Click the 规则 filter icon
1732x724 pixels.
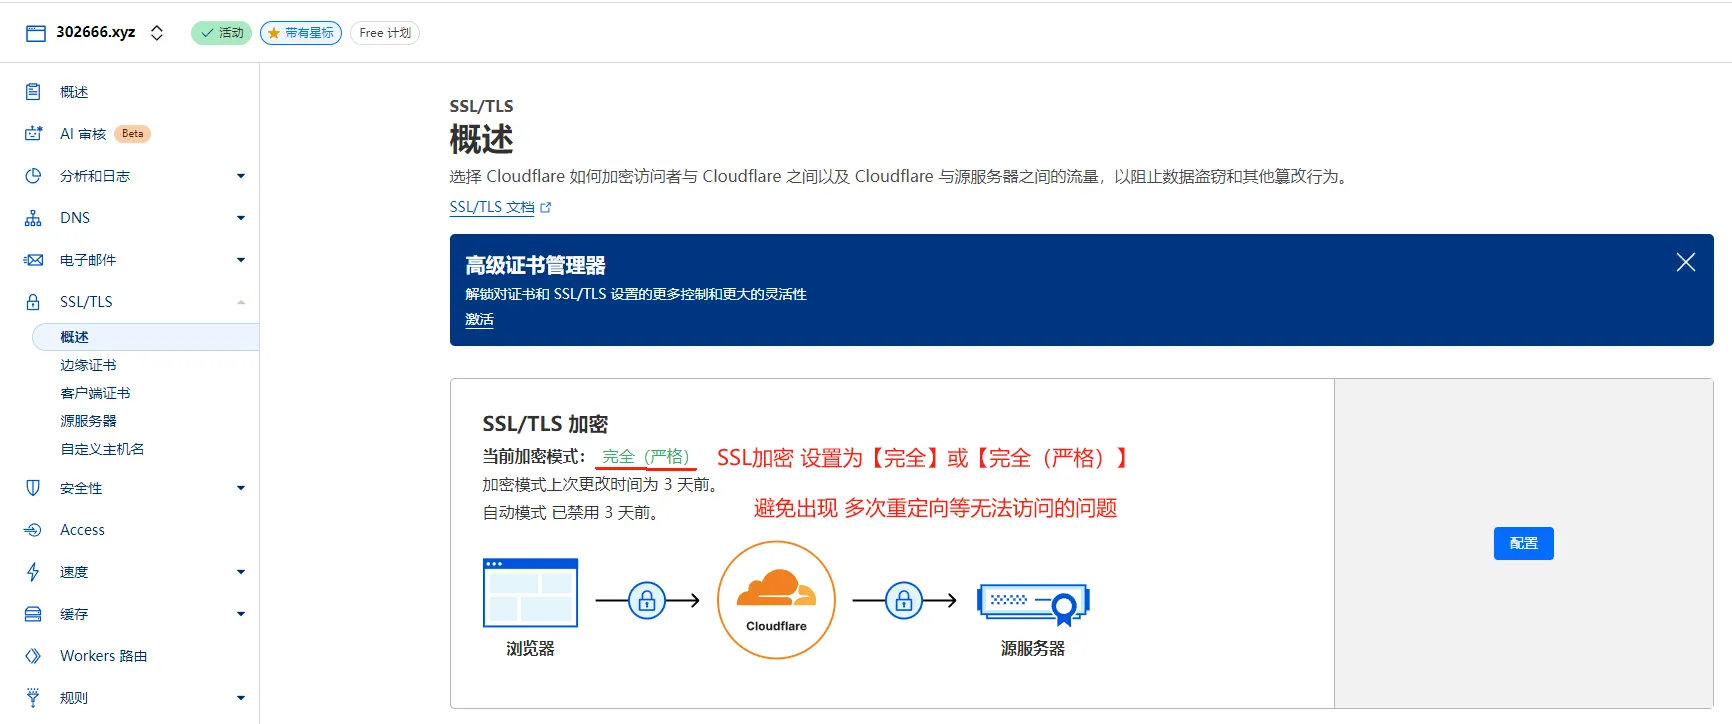click(33, 697)
